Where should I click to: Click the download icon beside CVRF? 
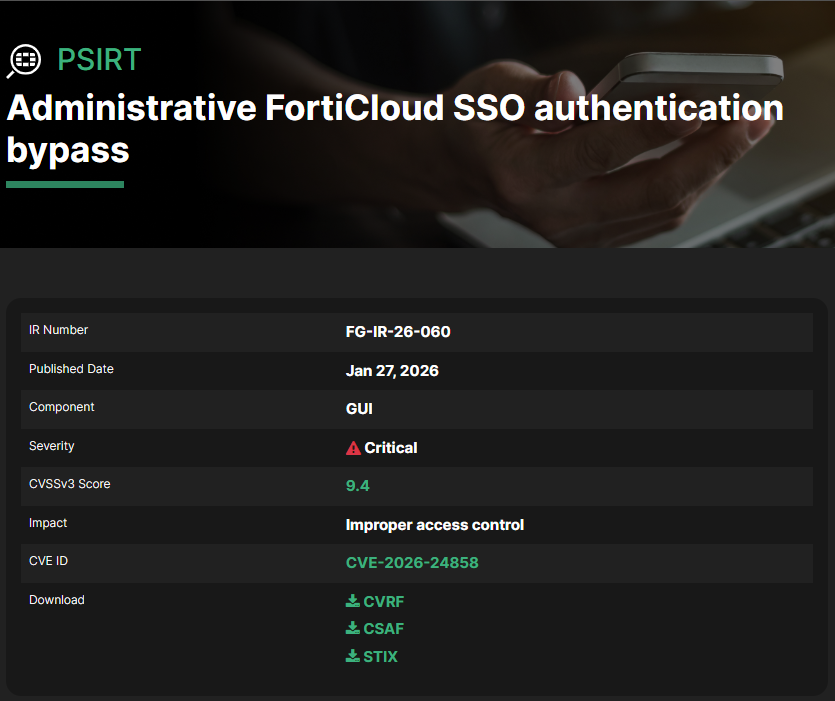353,601
